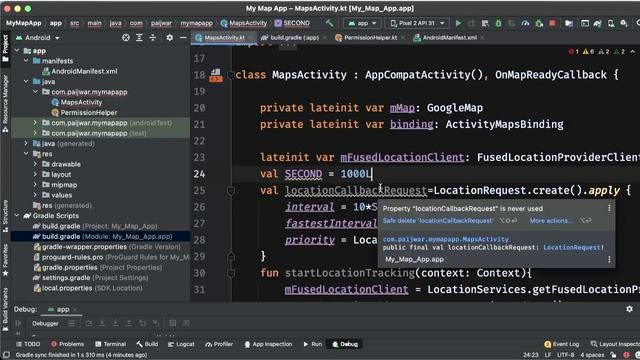
Task: Expand the drawable folder
Action: pyautogui.click(x=35, y=164)
